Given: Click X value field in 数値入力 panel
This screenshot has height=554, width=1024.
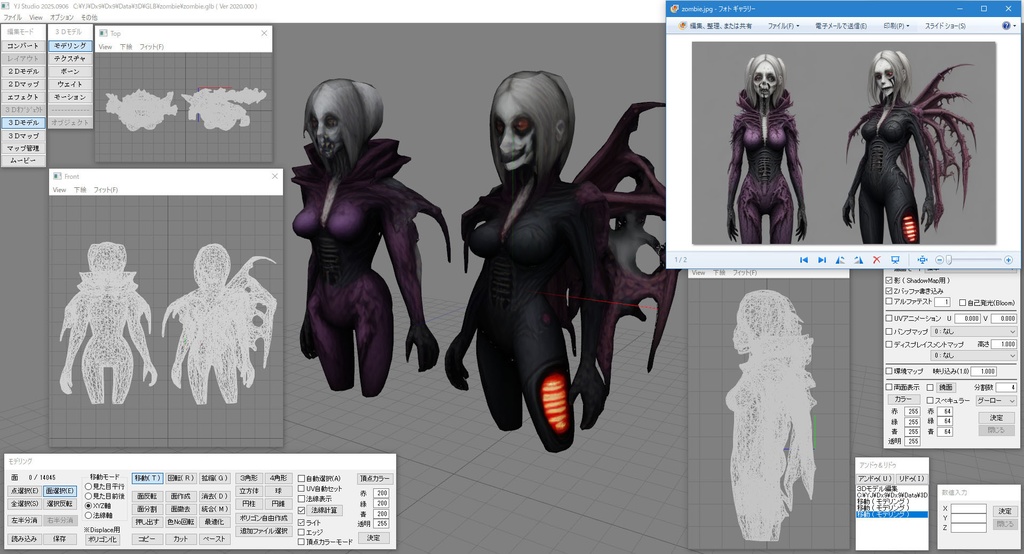Looking at the screenshot, I should click(968, 508).
